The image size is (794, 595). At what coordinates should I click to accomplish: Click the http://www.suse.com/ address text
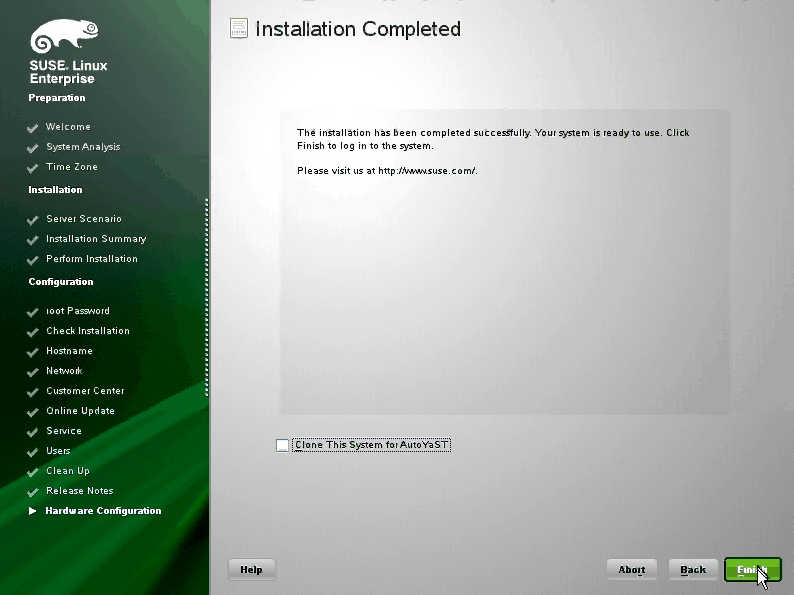[427, 171]
